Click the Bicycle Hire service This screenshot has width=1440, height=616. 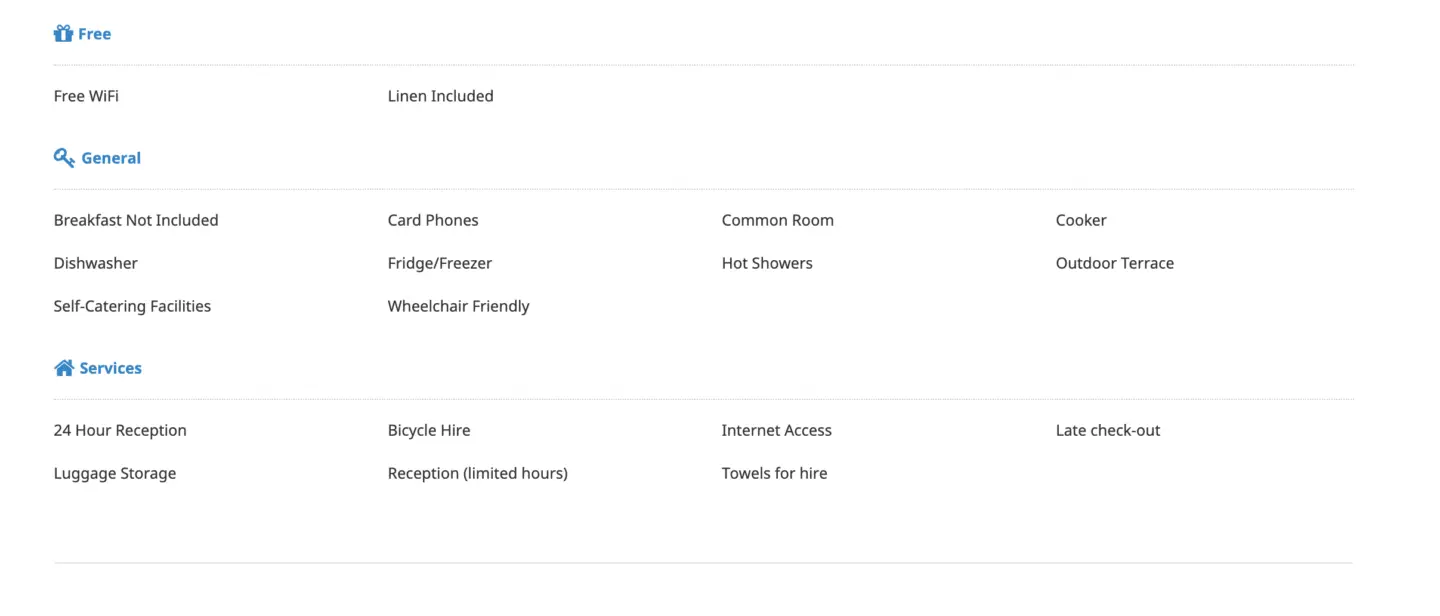[429, 430]
